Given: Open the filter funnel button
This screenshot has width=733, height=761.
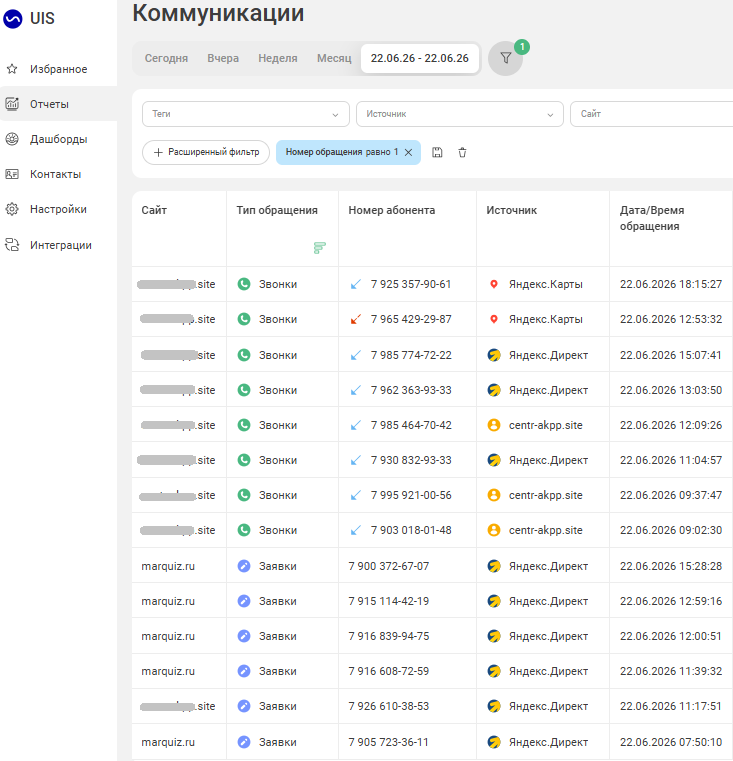Looking at the screenshot, I should (505, 58).
